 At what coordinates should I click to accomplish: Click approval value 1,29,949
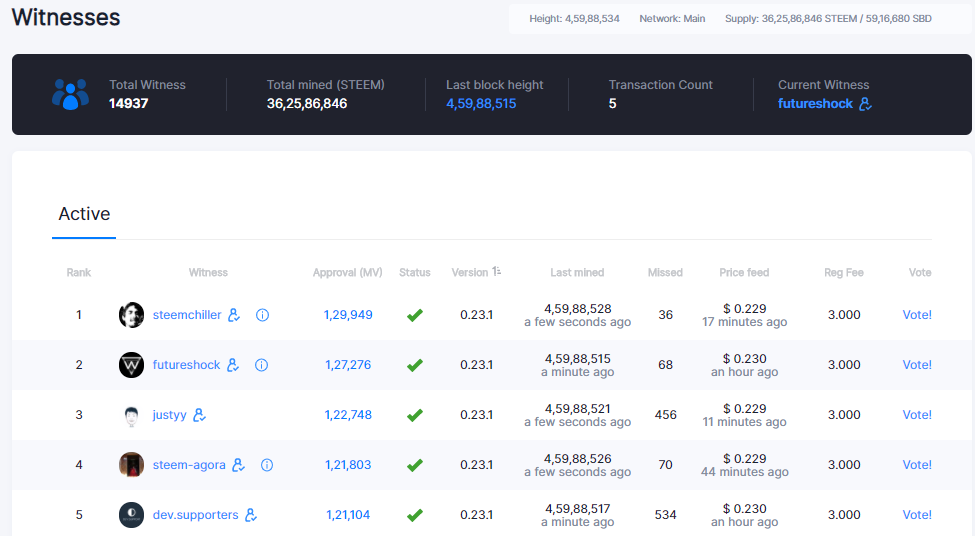[x=348, y=315]
